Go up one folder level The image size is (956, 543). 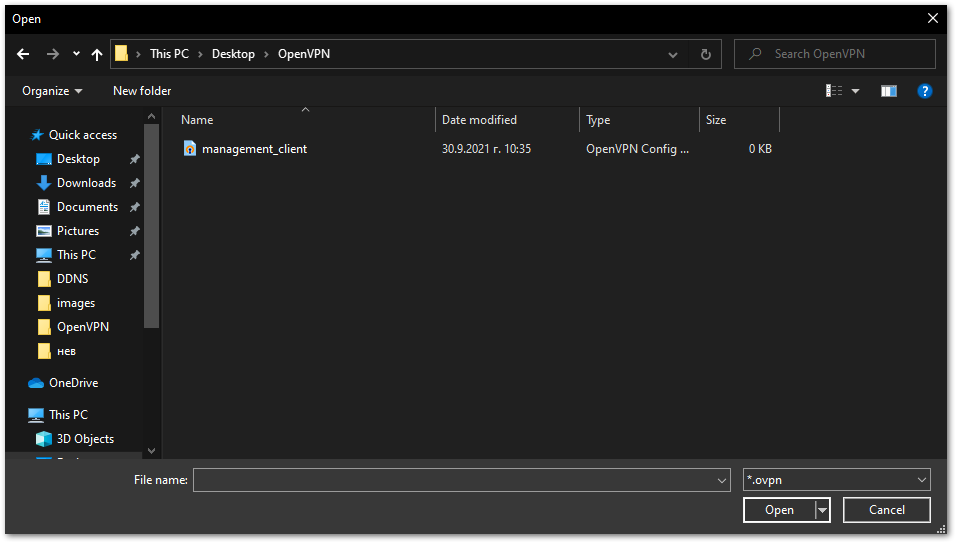[x=97, y=54]
